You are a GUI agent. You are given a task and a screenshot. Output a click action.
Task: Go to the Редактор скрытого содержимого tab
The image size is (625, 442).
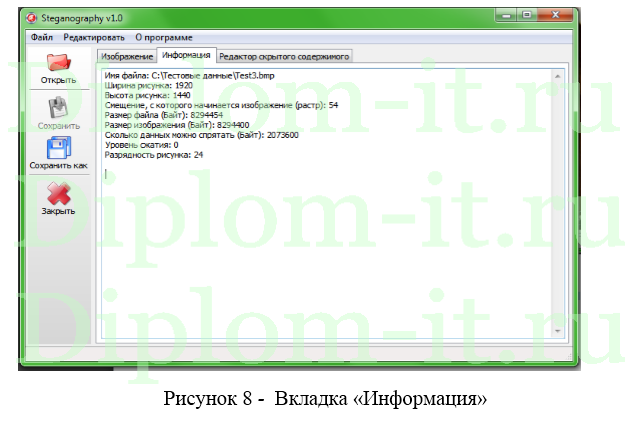(284, 57)
